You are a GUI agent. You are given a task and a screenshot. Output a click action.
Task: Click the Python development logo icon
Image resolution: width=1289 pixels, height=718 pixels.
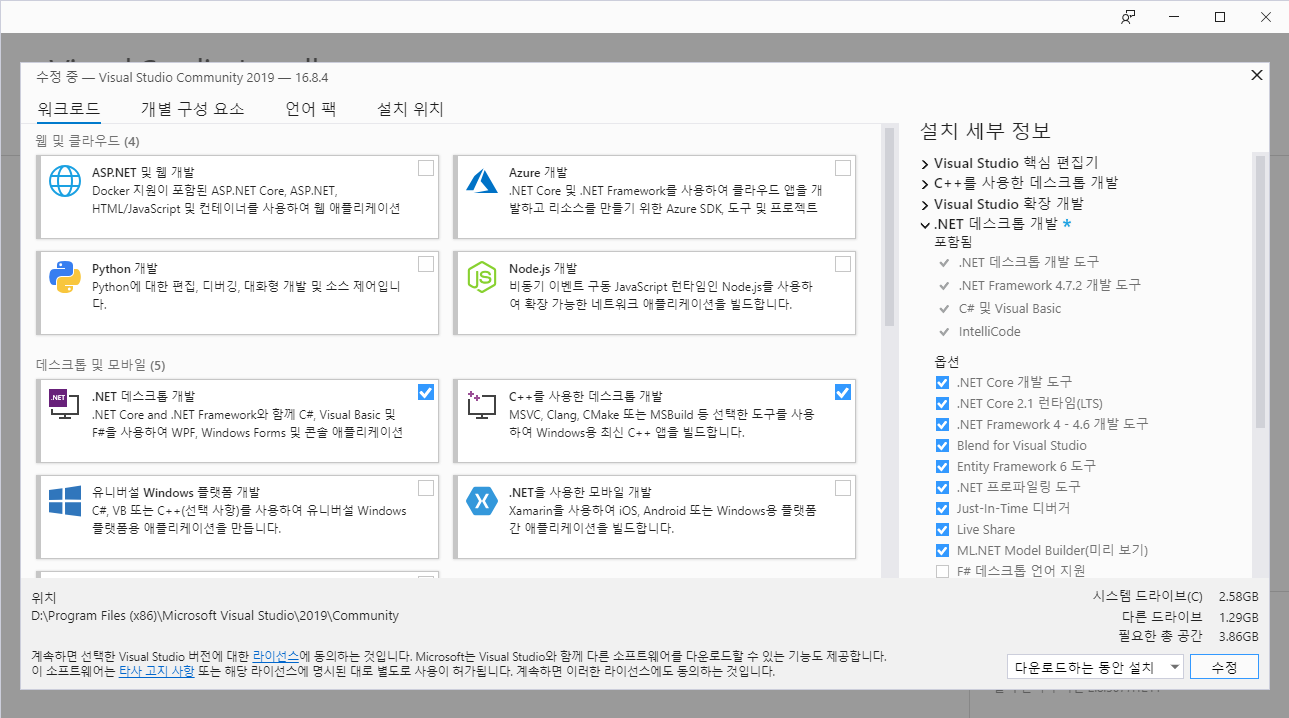tap(65, 277)
